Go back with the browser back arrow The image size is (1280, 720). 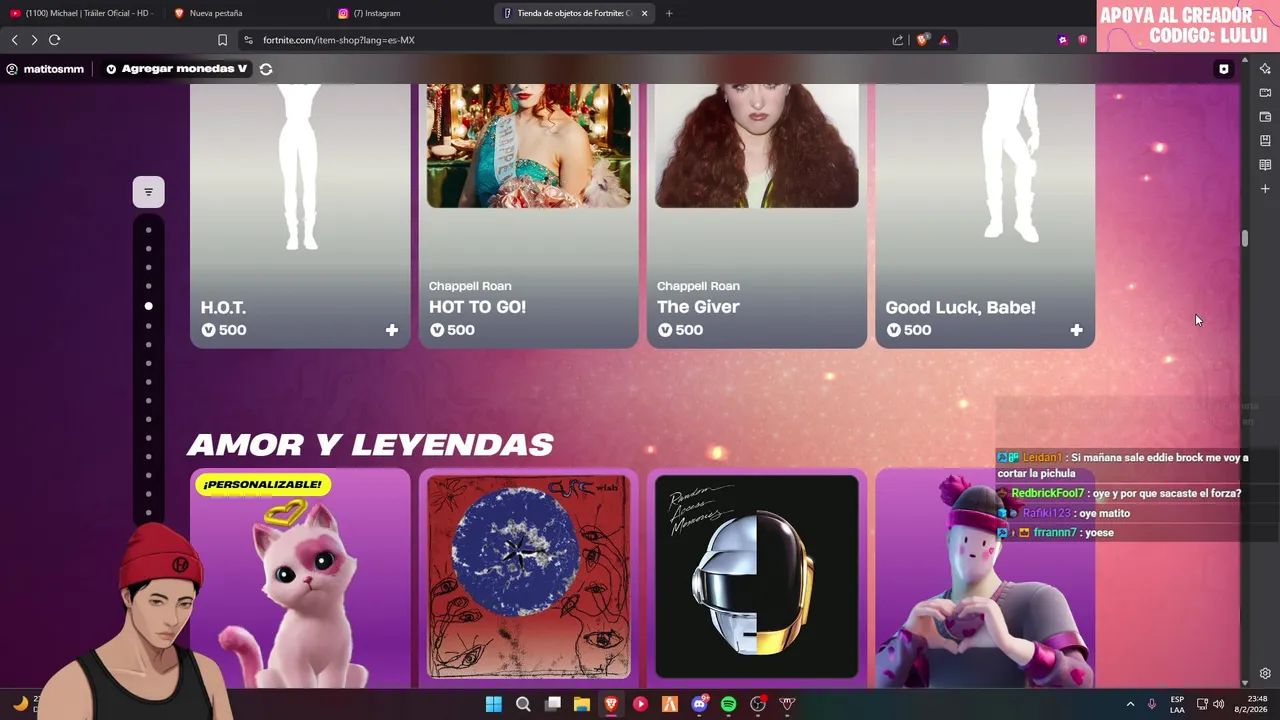pos(14,40)
